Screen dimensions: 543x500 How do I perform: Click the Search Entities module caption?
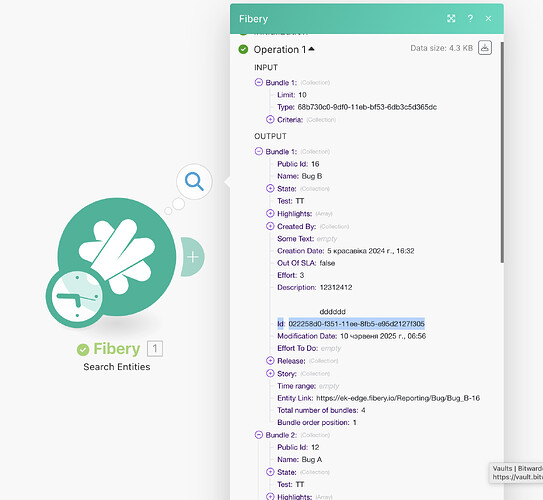coord(117,367)
